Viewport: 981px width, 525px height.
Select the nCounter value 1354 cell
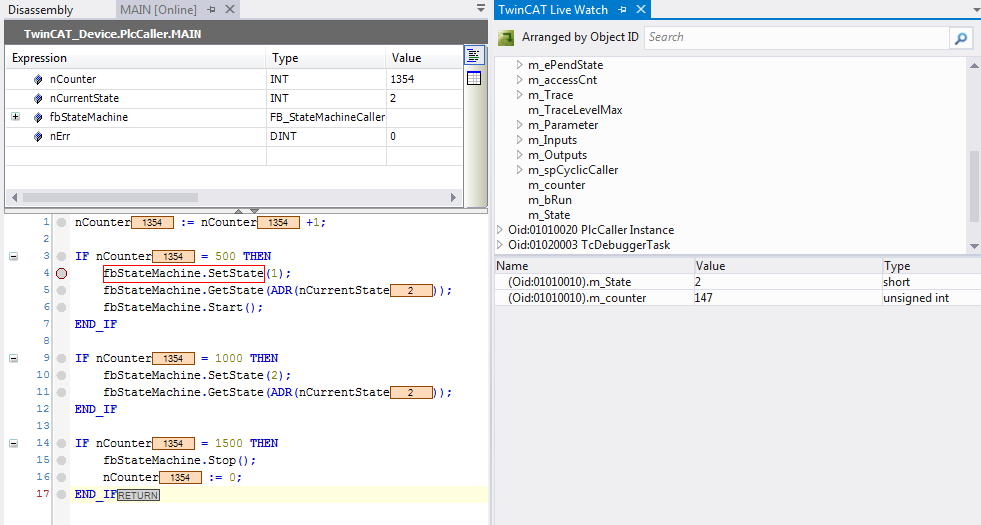[x=424, y=79]
